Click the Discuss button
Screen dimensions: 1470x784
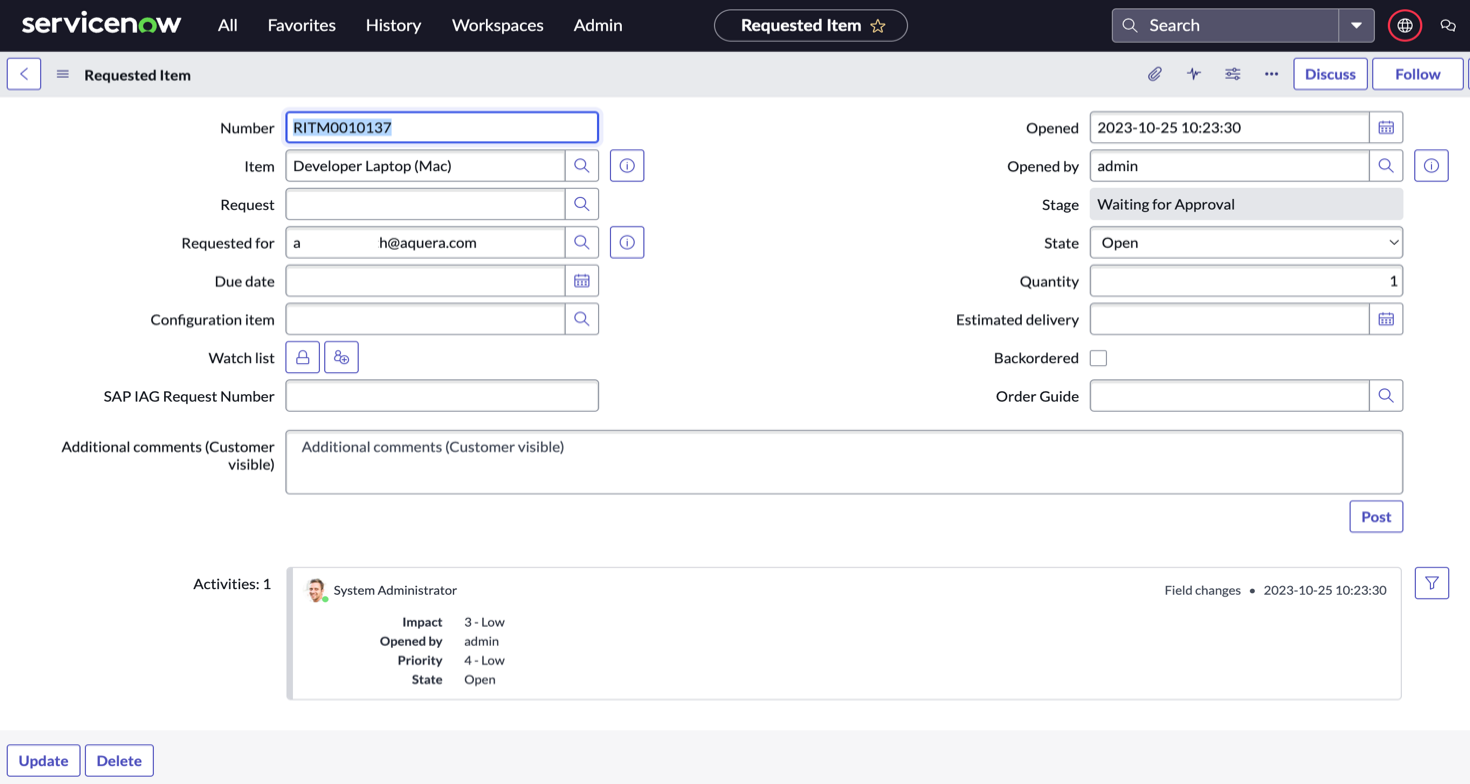1330,74
